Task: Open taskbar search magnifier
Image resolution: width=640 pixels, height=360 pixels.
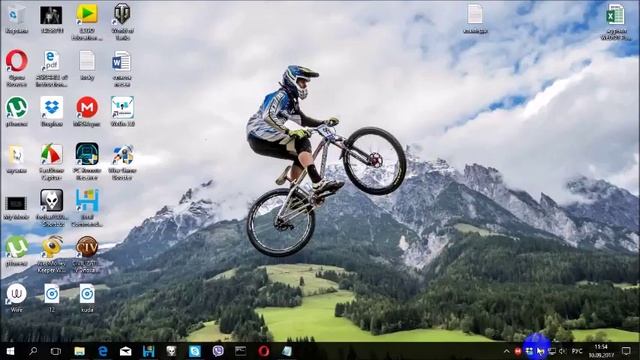Action: tap(33, 351)
